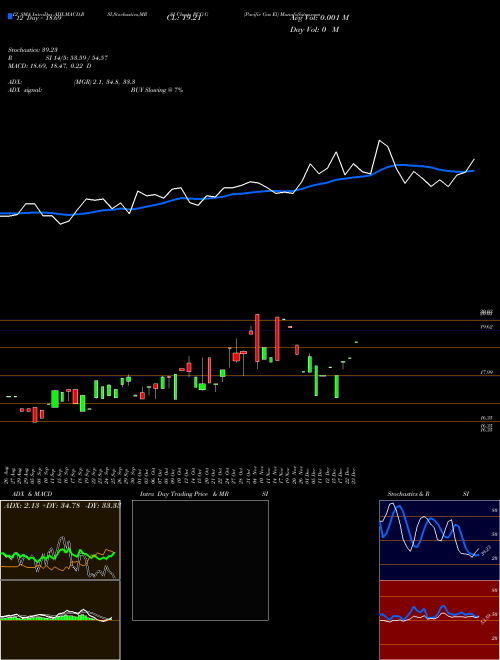This screenshot has width=500, height=660.
Task: Select the 'BUY Slowing @ 7%' ADX signal
Action: (x=157, y=90)
